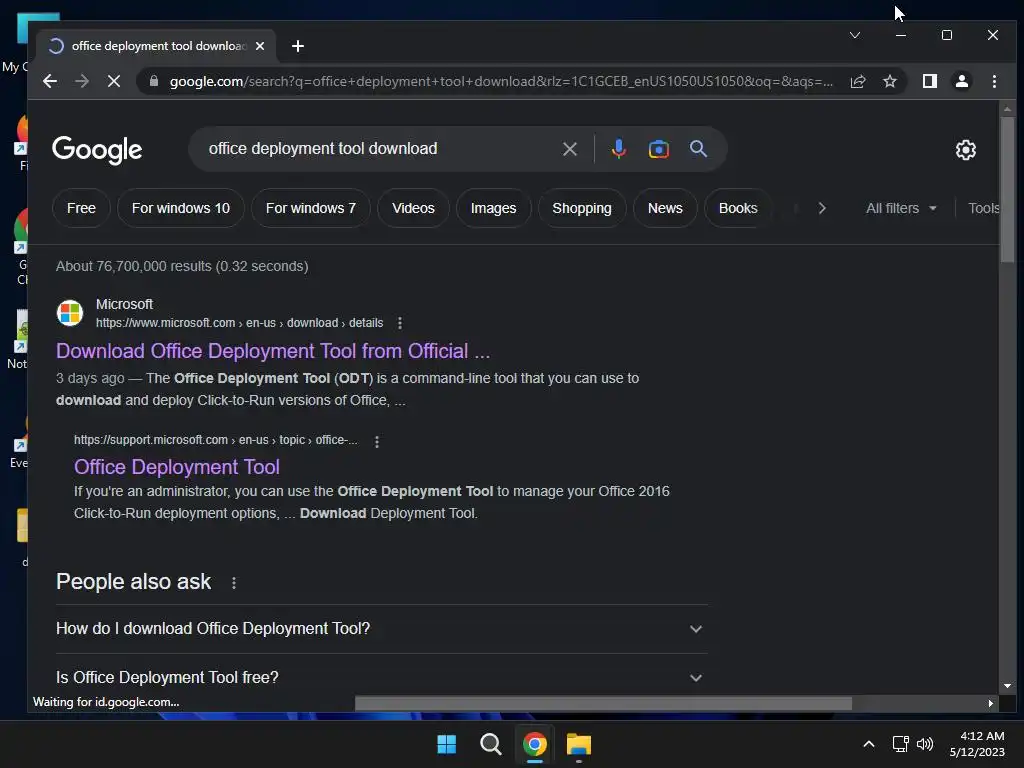Open File Explorer from taskbar
1024x768 pixels.
[579, 744]
